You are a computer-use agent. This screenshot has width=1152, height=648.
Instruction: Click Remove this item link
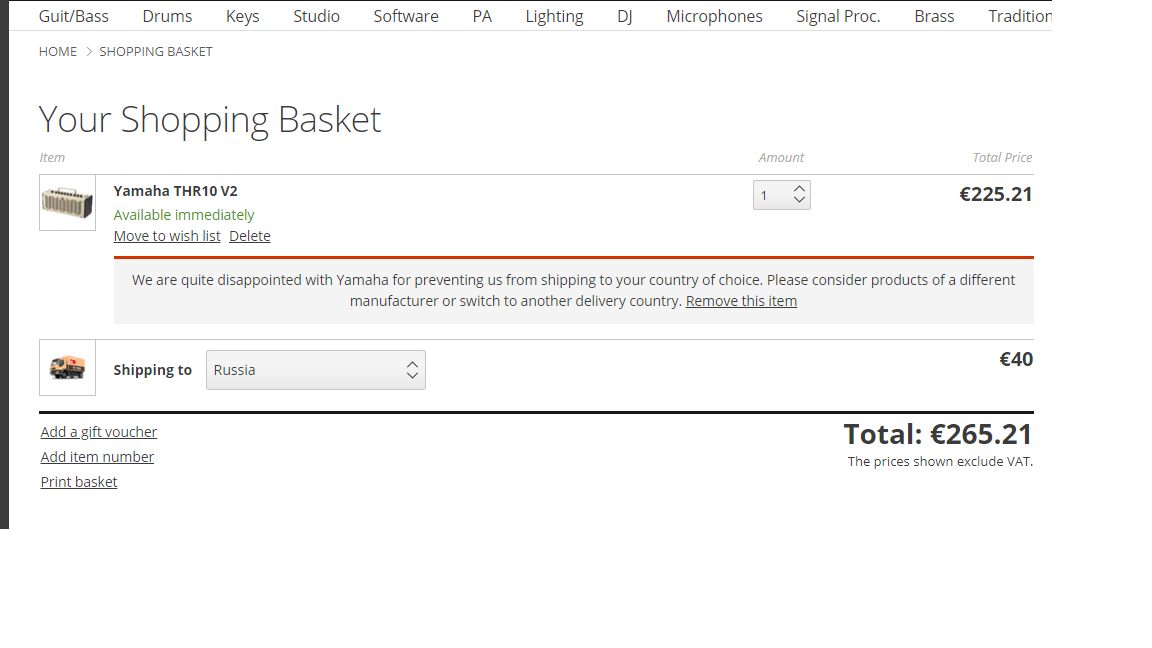point(741,301)
